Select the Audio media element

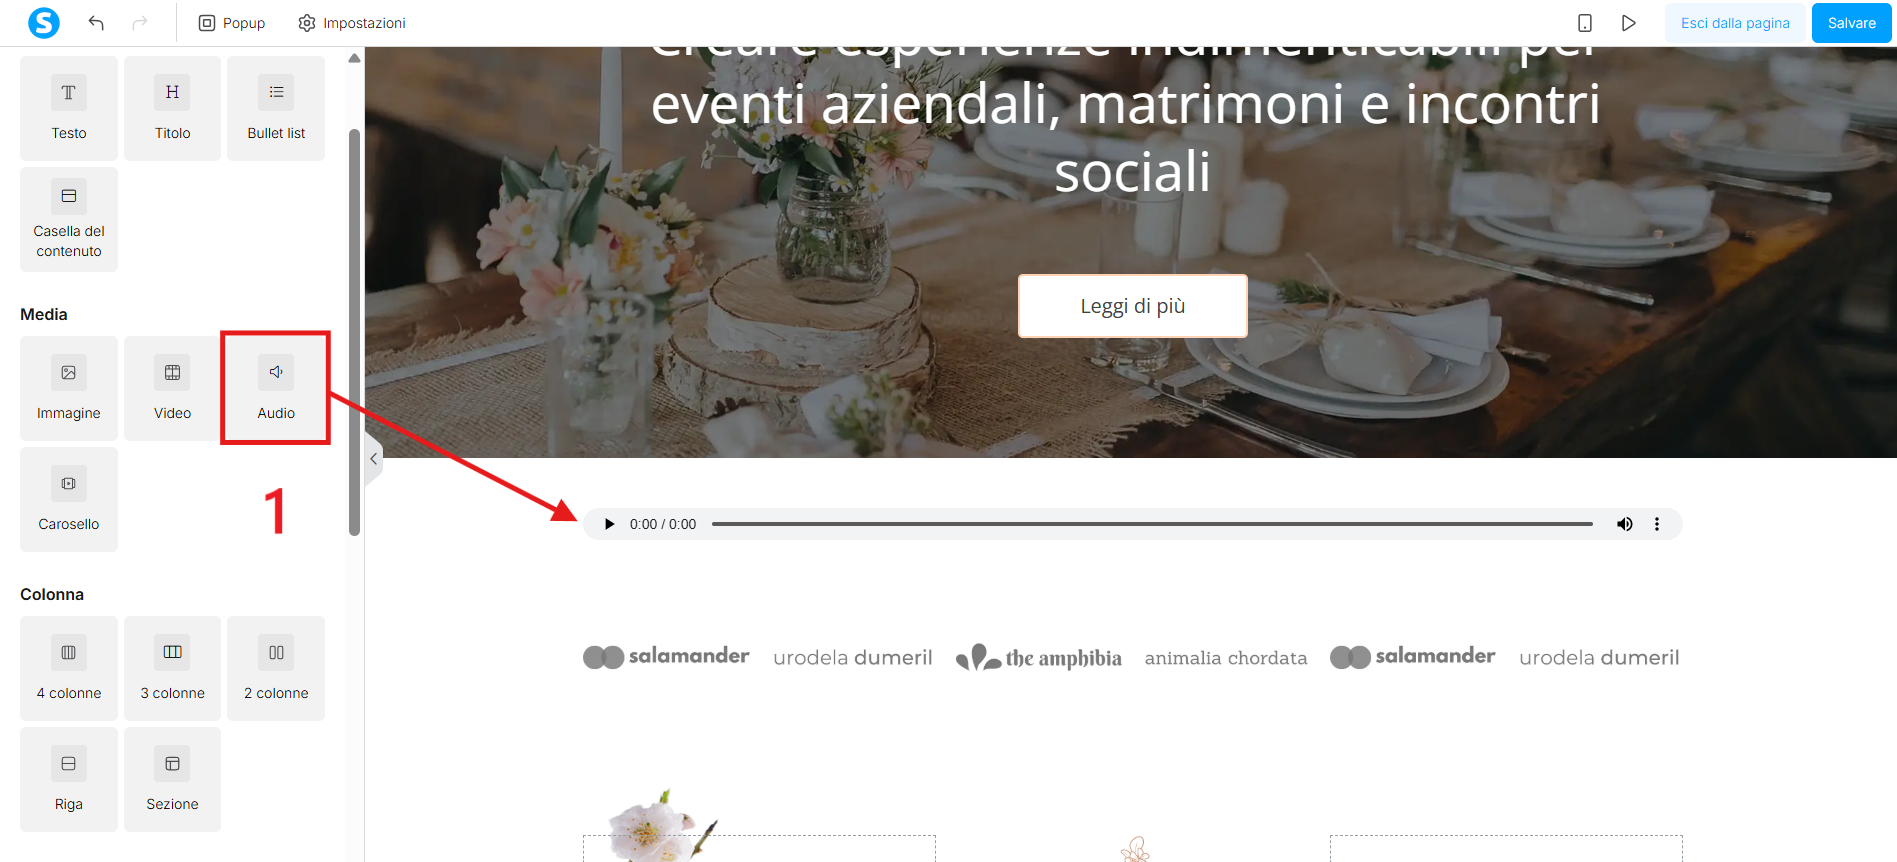[x=276, y=388]
